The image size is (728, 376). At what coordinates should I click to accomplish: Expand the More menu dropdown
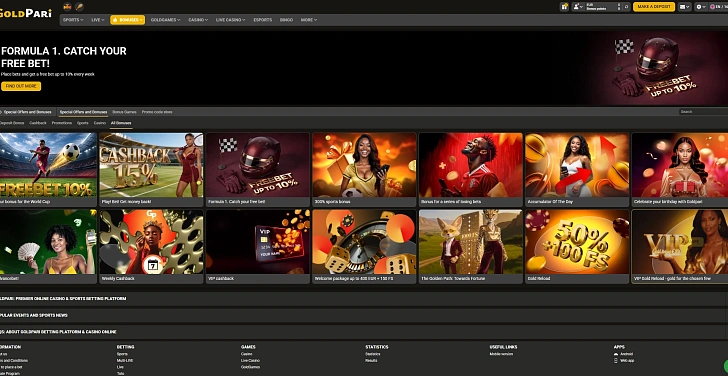309,20
